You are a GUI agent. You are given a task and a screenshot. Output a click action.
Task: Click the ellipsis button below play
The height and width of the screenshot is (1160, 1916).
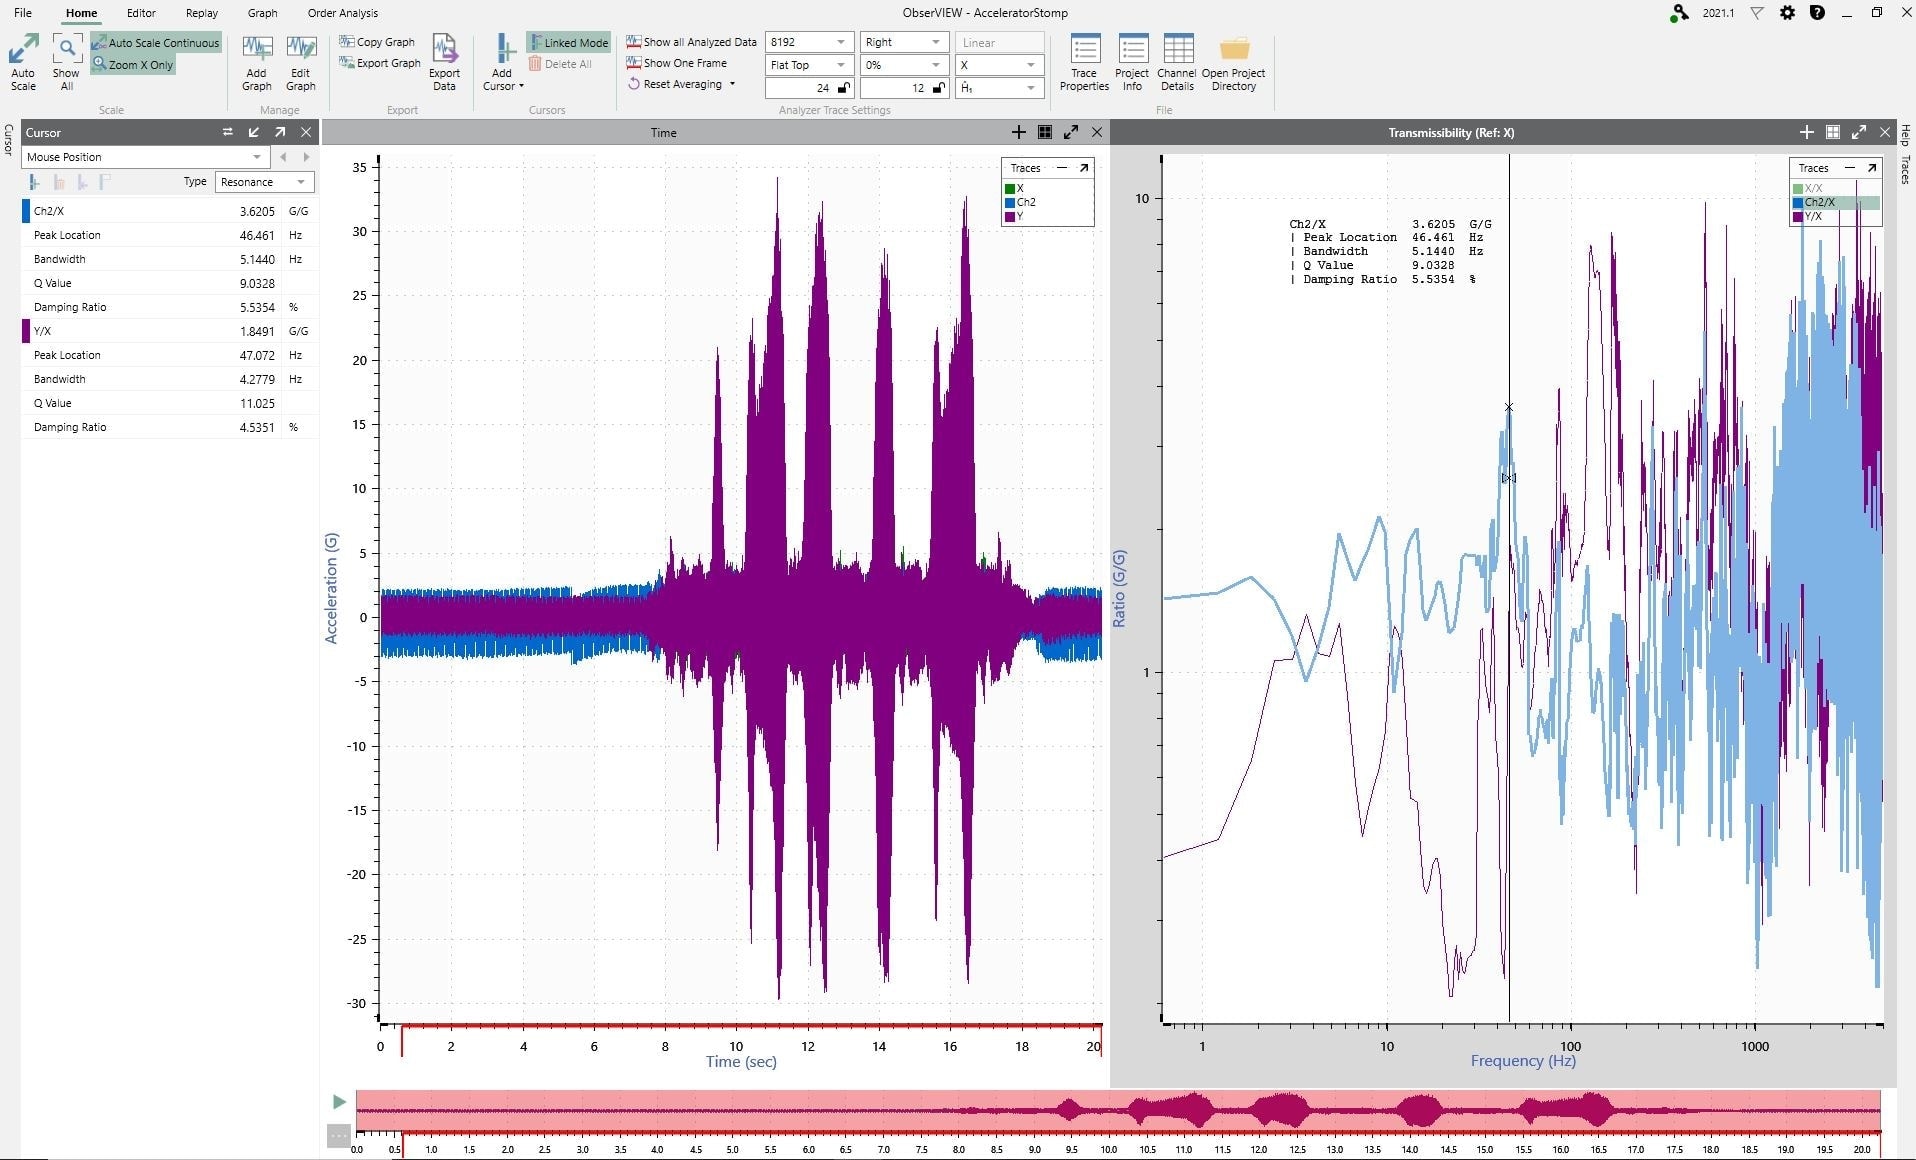coord(338,1135)
